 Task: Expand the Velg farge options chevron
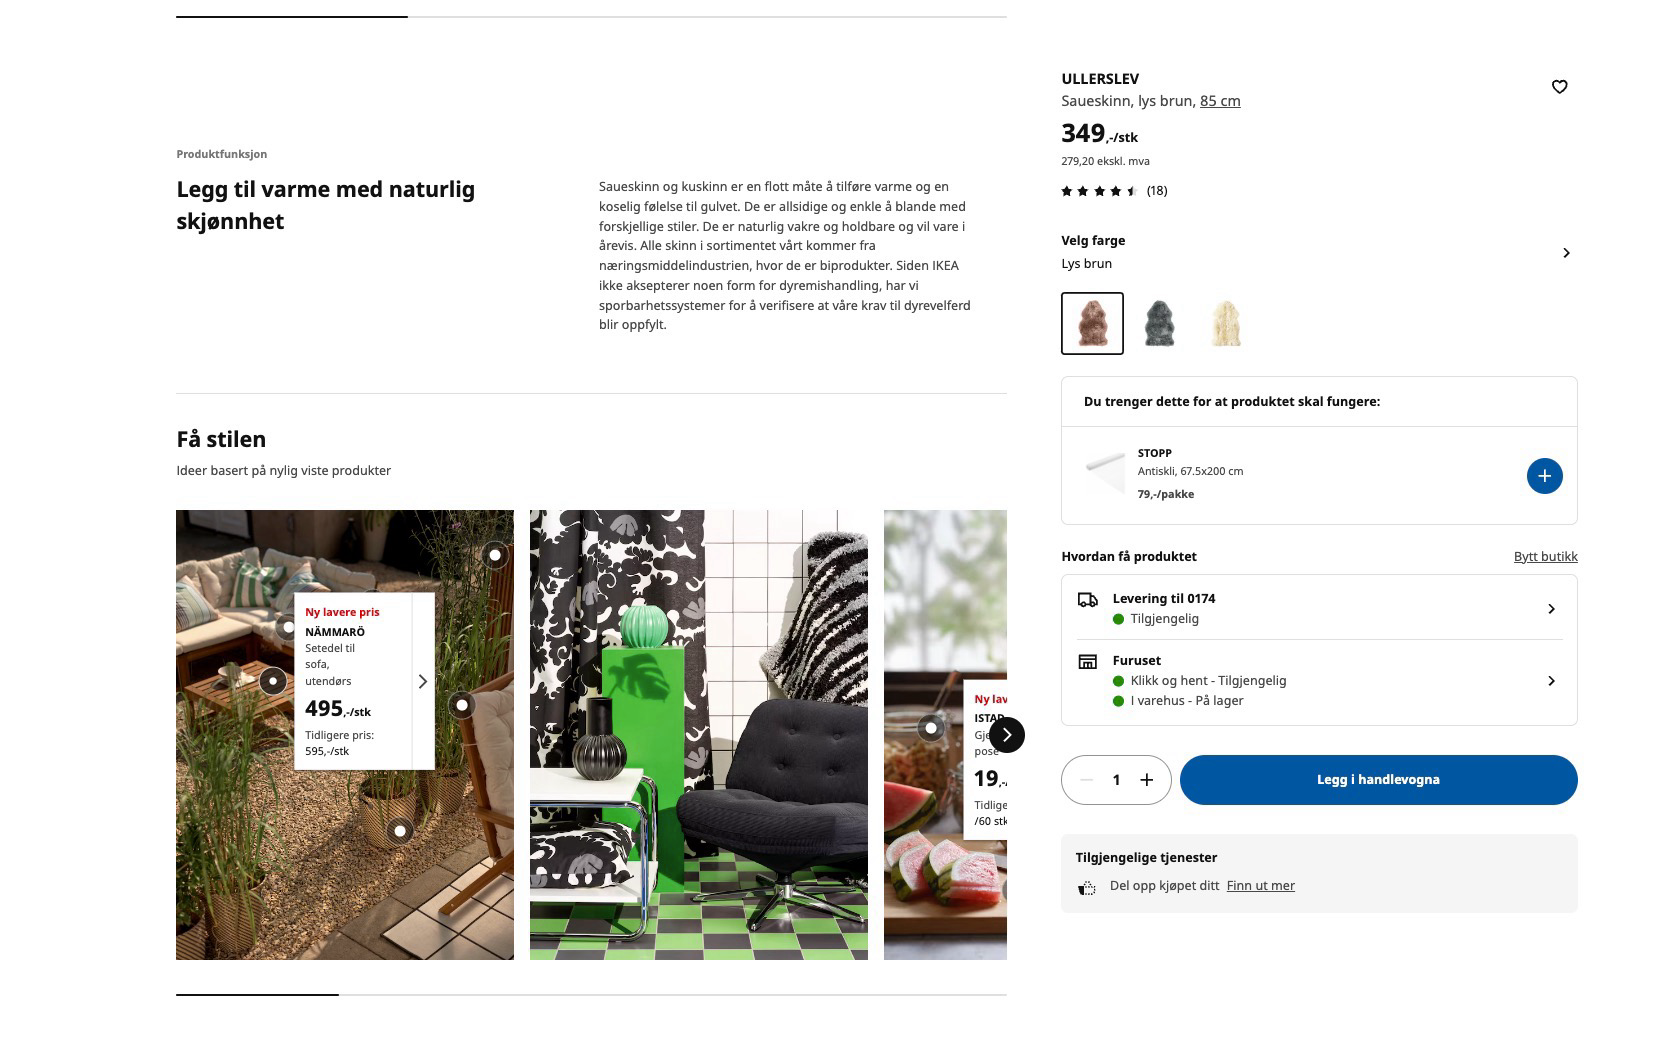click(1566, 253)
